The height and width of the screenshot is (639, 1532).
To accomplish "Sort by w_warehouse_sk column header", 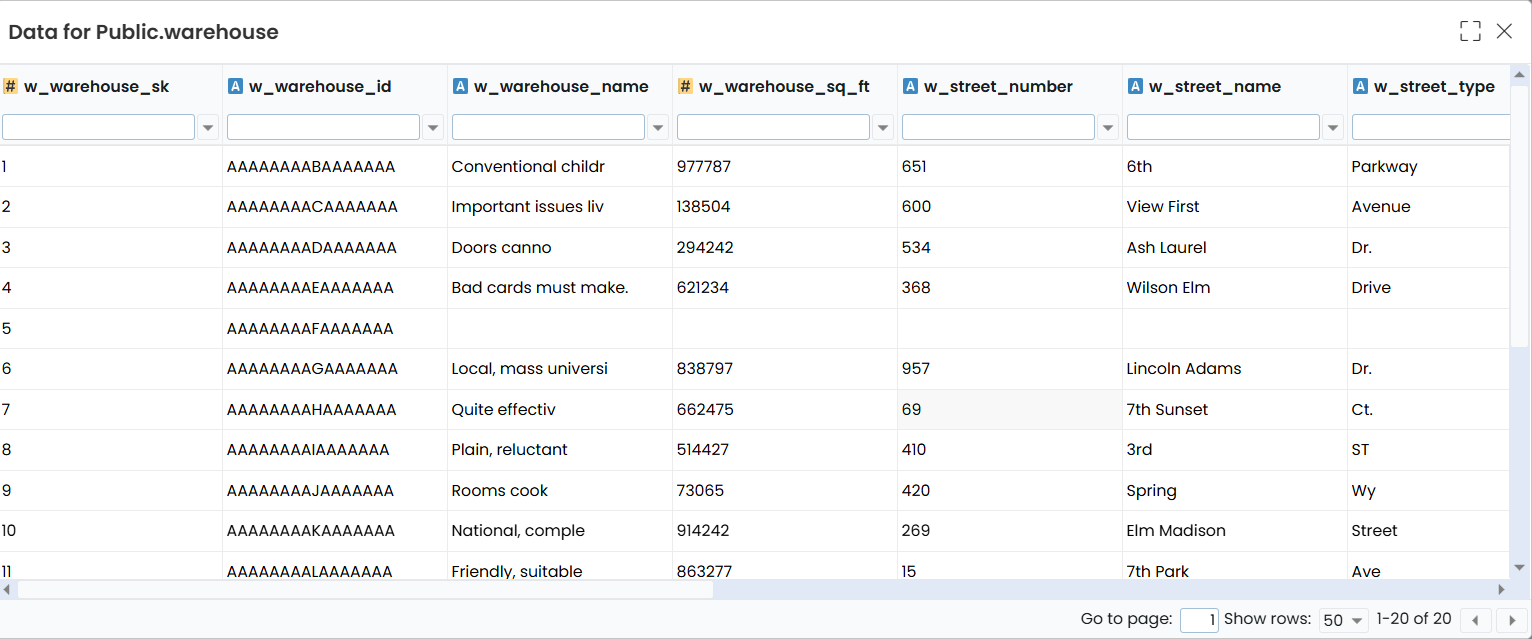I will point(96,86).
